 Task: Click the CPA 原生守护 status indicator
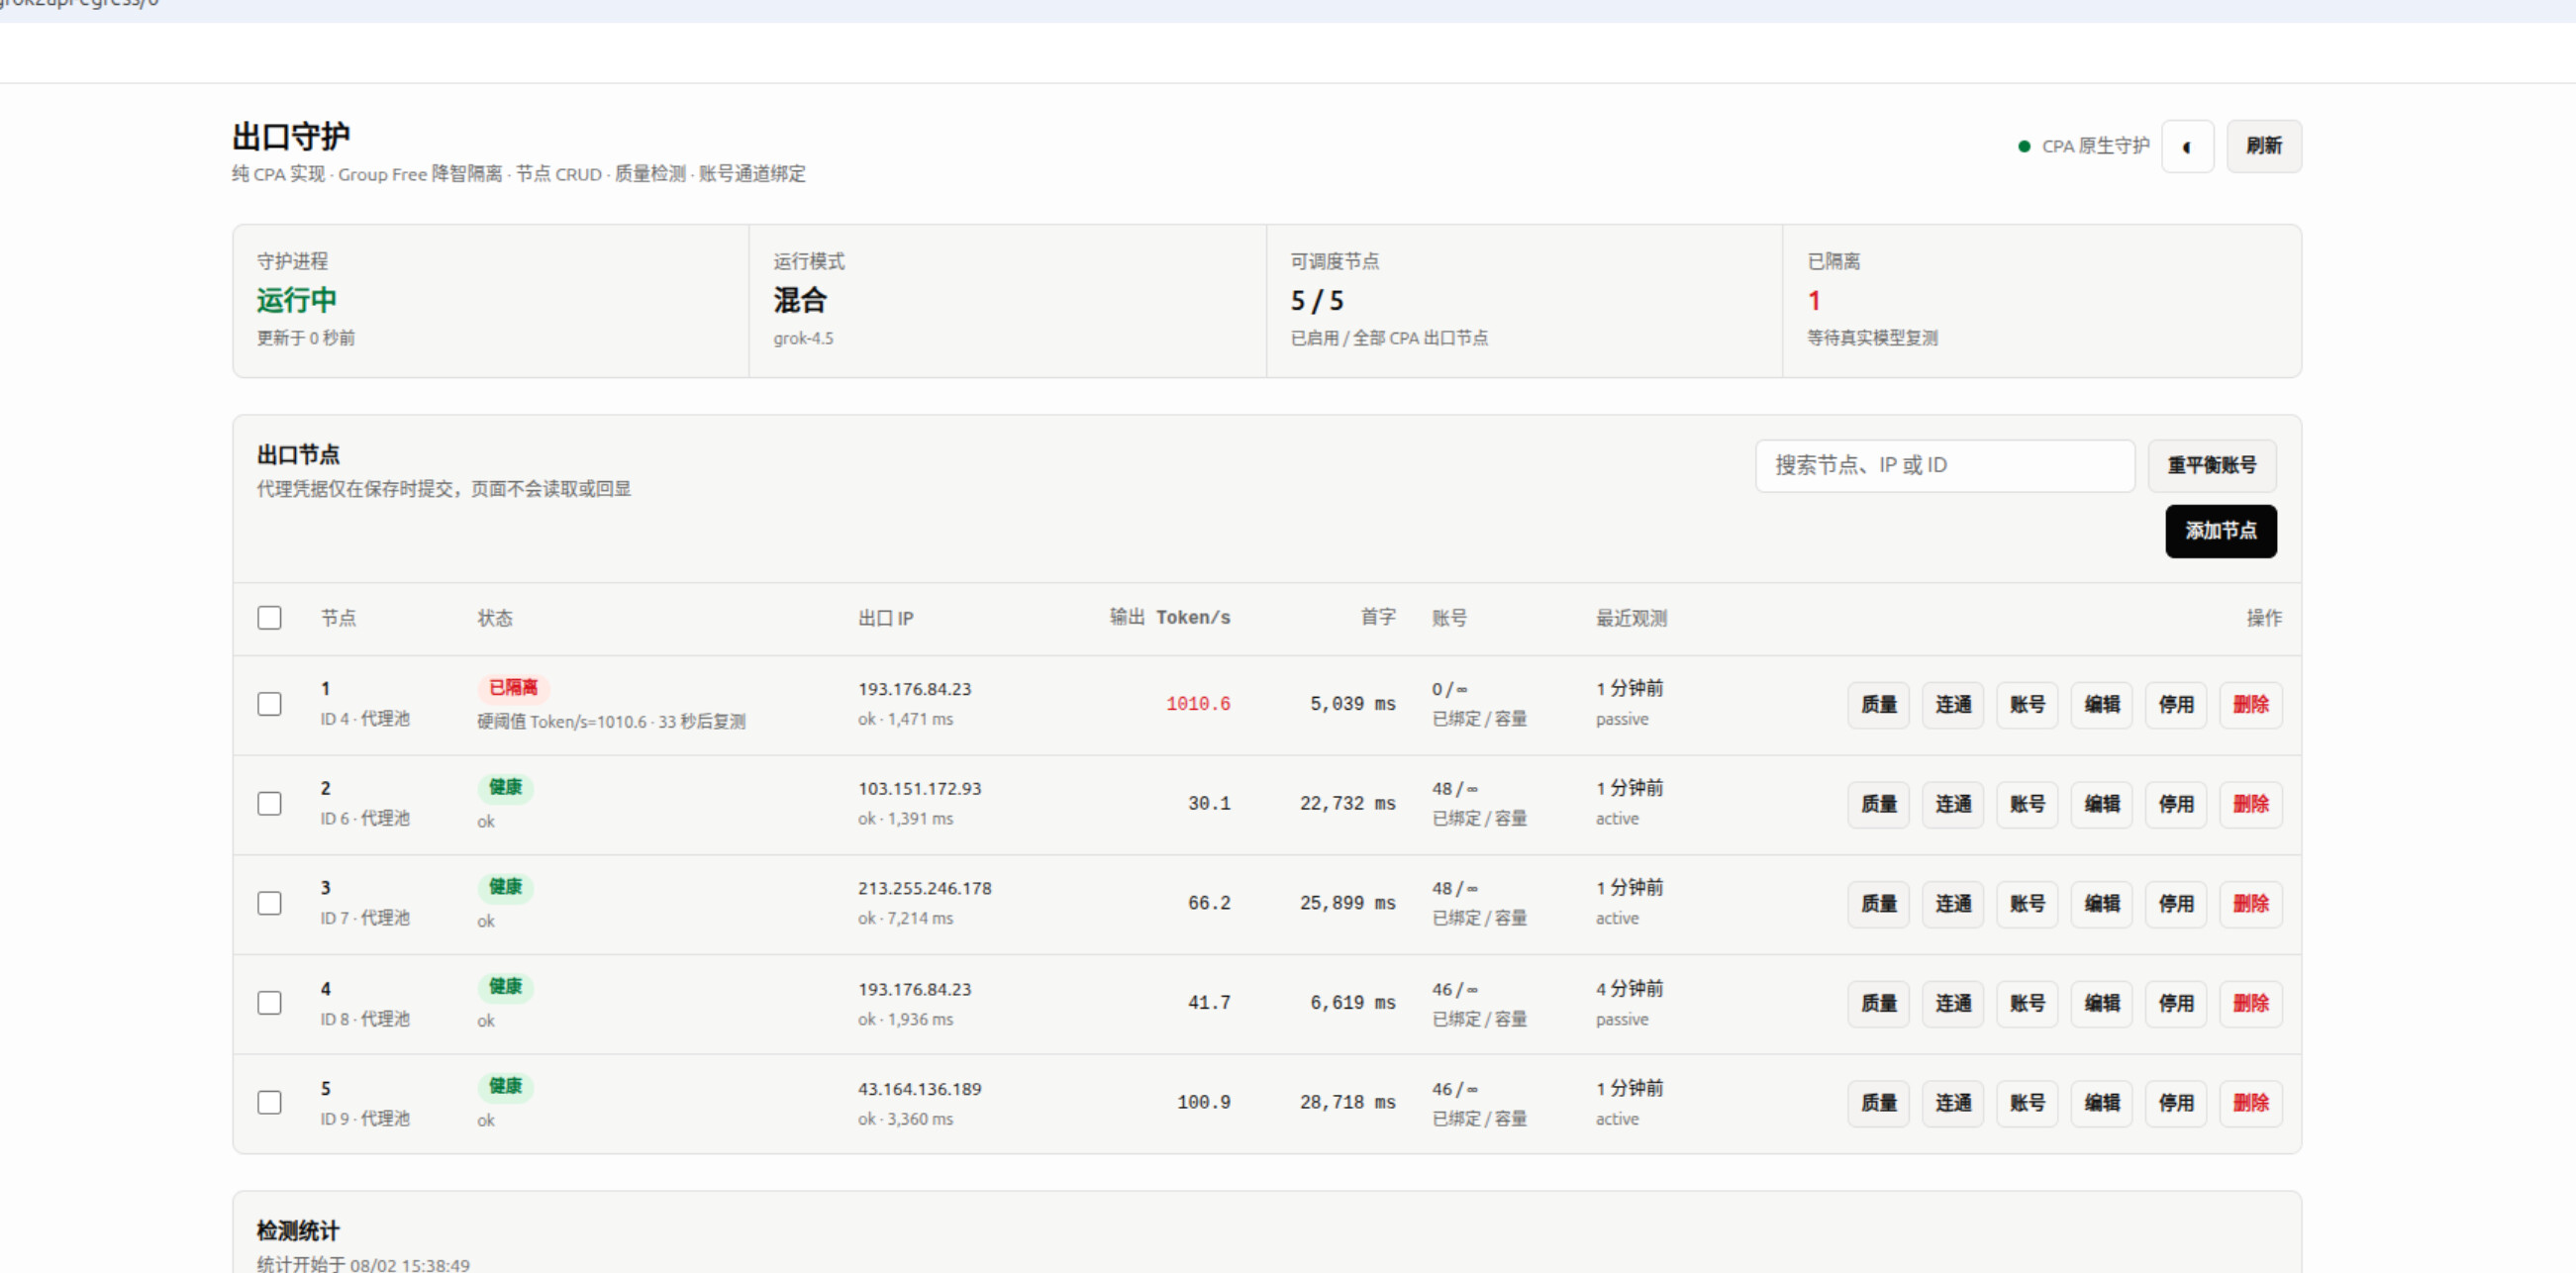(x=2084, y=146)
